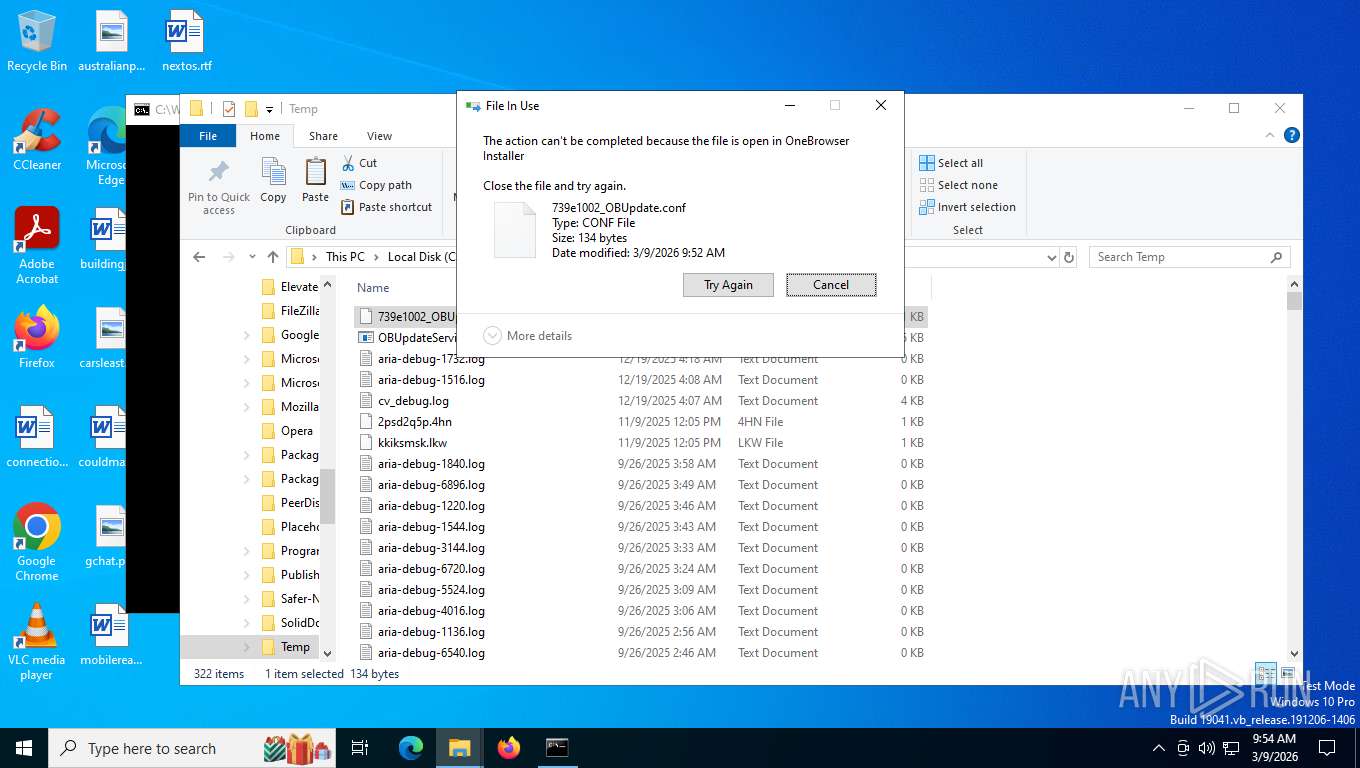Open Recycle Bin desktop icon
Viewport: 1360px width, 768px height.
click(37, 42)
